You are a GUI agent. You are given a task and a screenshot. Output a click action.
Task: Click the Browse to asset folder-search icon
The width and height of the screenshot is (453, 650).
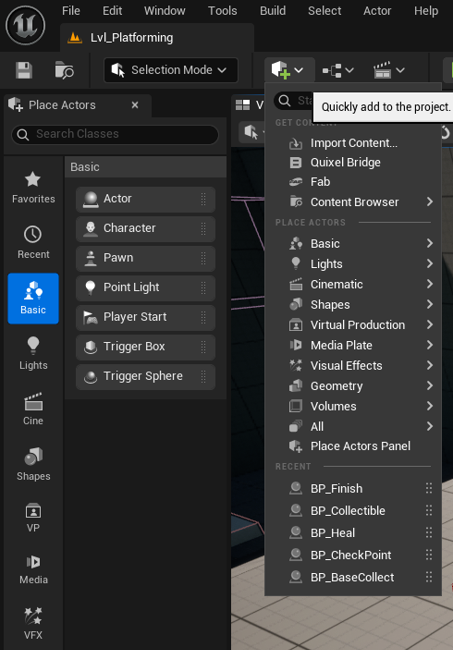(x=64, y=70)
